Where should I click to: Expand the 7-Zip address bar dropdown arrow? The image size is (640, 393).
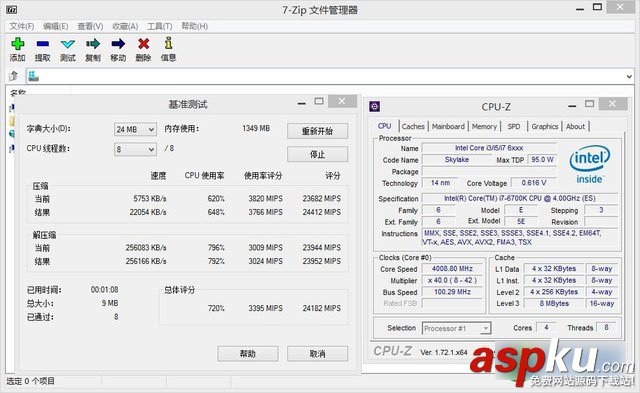point(629,76)
